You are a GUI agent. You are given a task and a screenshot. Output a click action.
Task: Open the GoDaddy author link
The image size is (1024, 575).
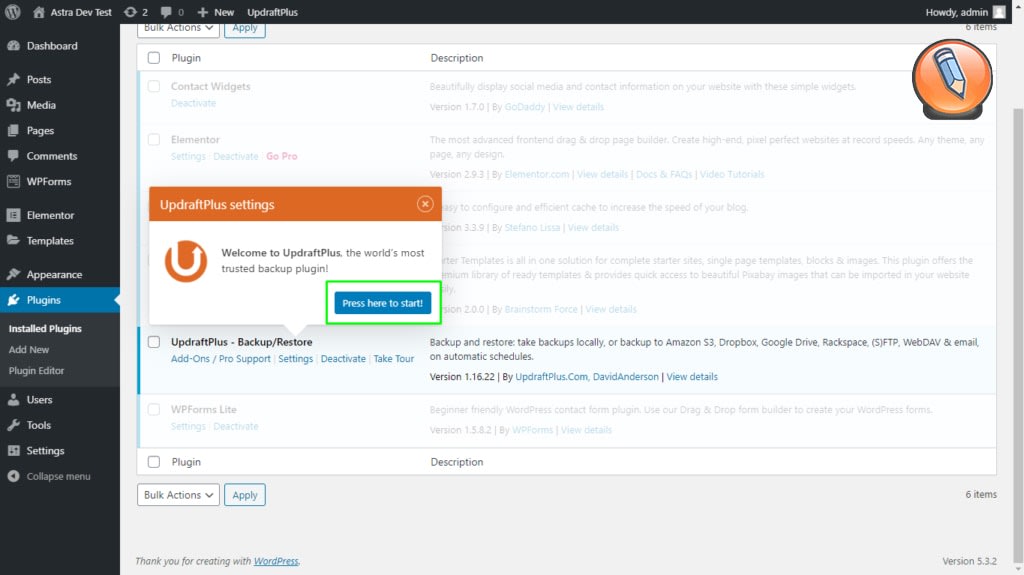click(x=524, y=107)
